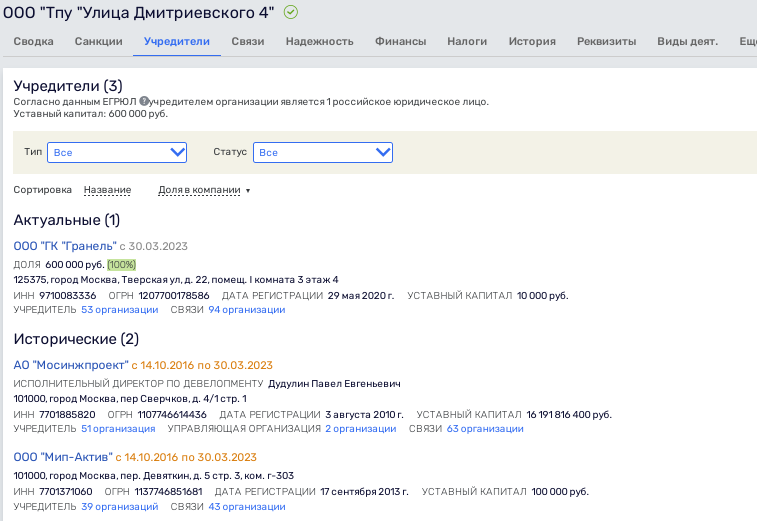This screenshot has height=521, width=757.
Task: Open Мип-Актив's 39 организаций founder link
Action: (120, 507)
